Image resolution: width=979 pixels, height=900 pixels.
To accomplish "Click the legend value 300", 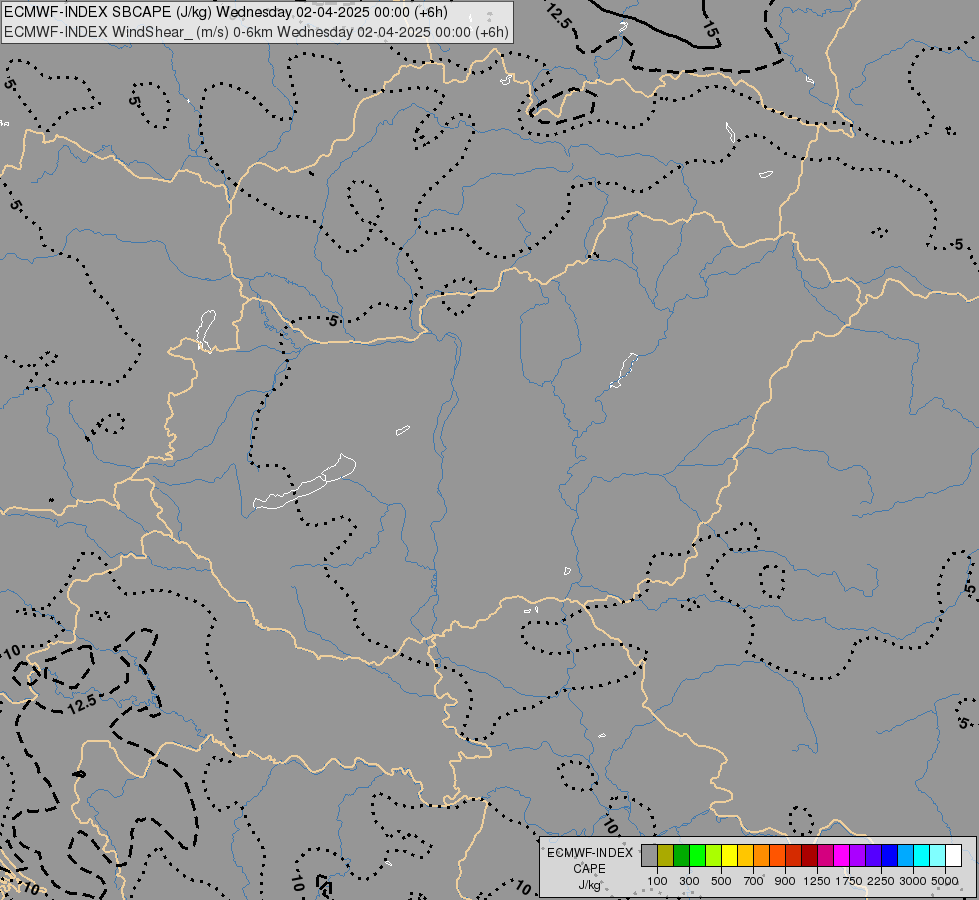I will pyautogui.click(x=689, y=881).
